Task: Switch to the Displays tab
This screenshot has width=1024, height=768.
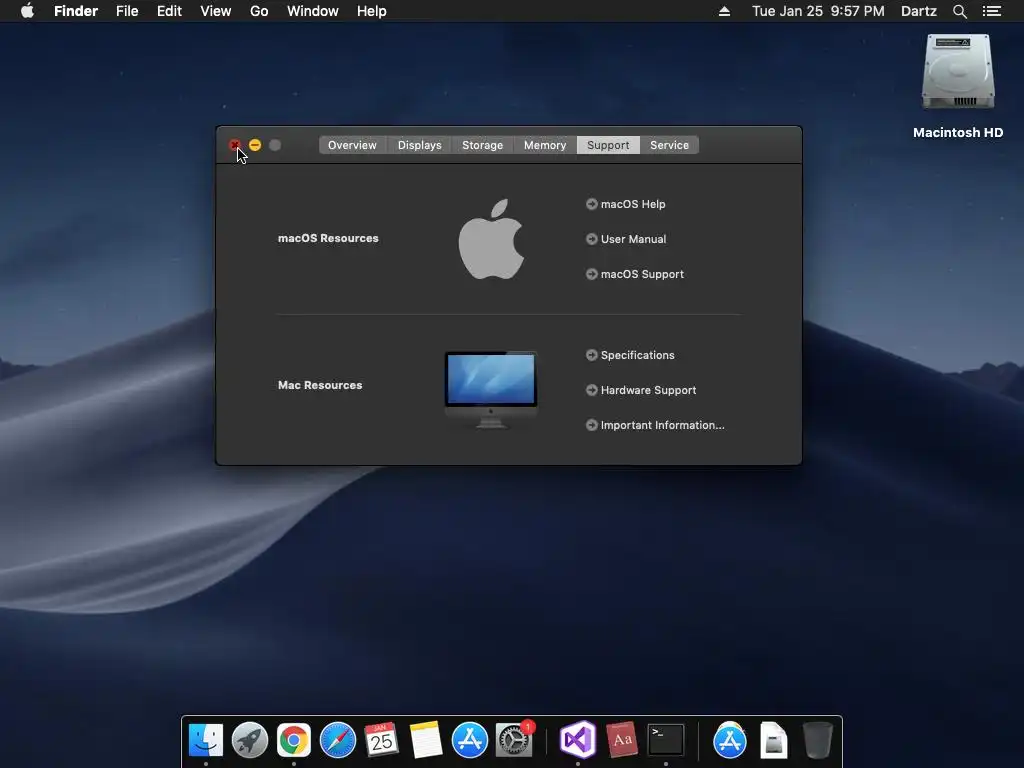Action: pyautogui.click(x=419, y=145)
